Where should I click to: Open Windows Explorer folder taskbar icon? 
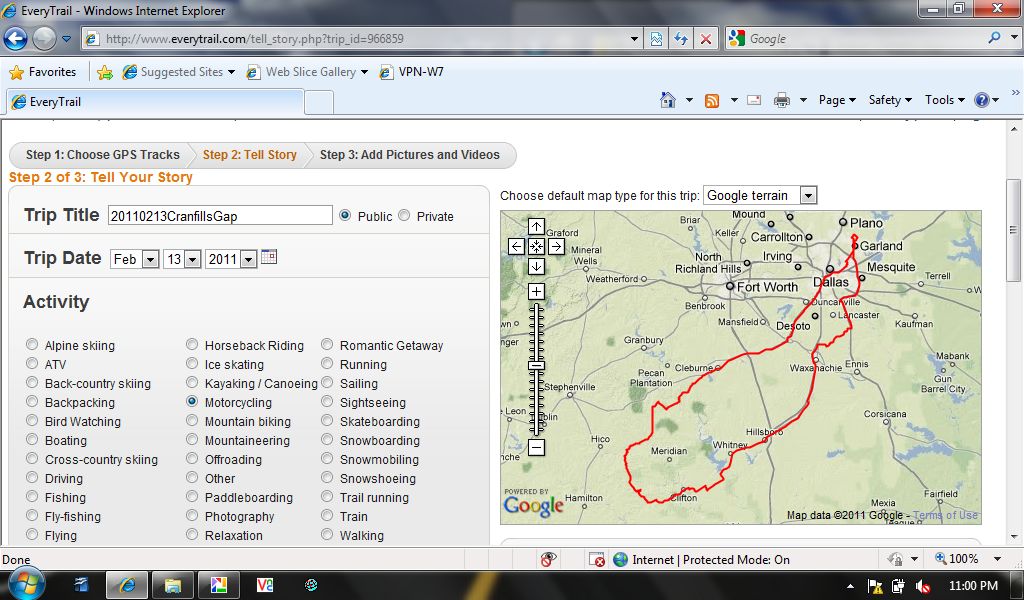click(172, 585)
